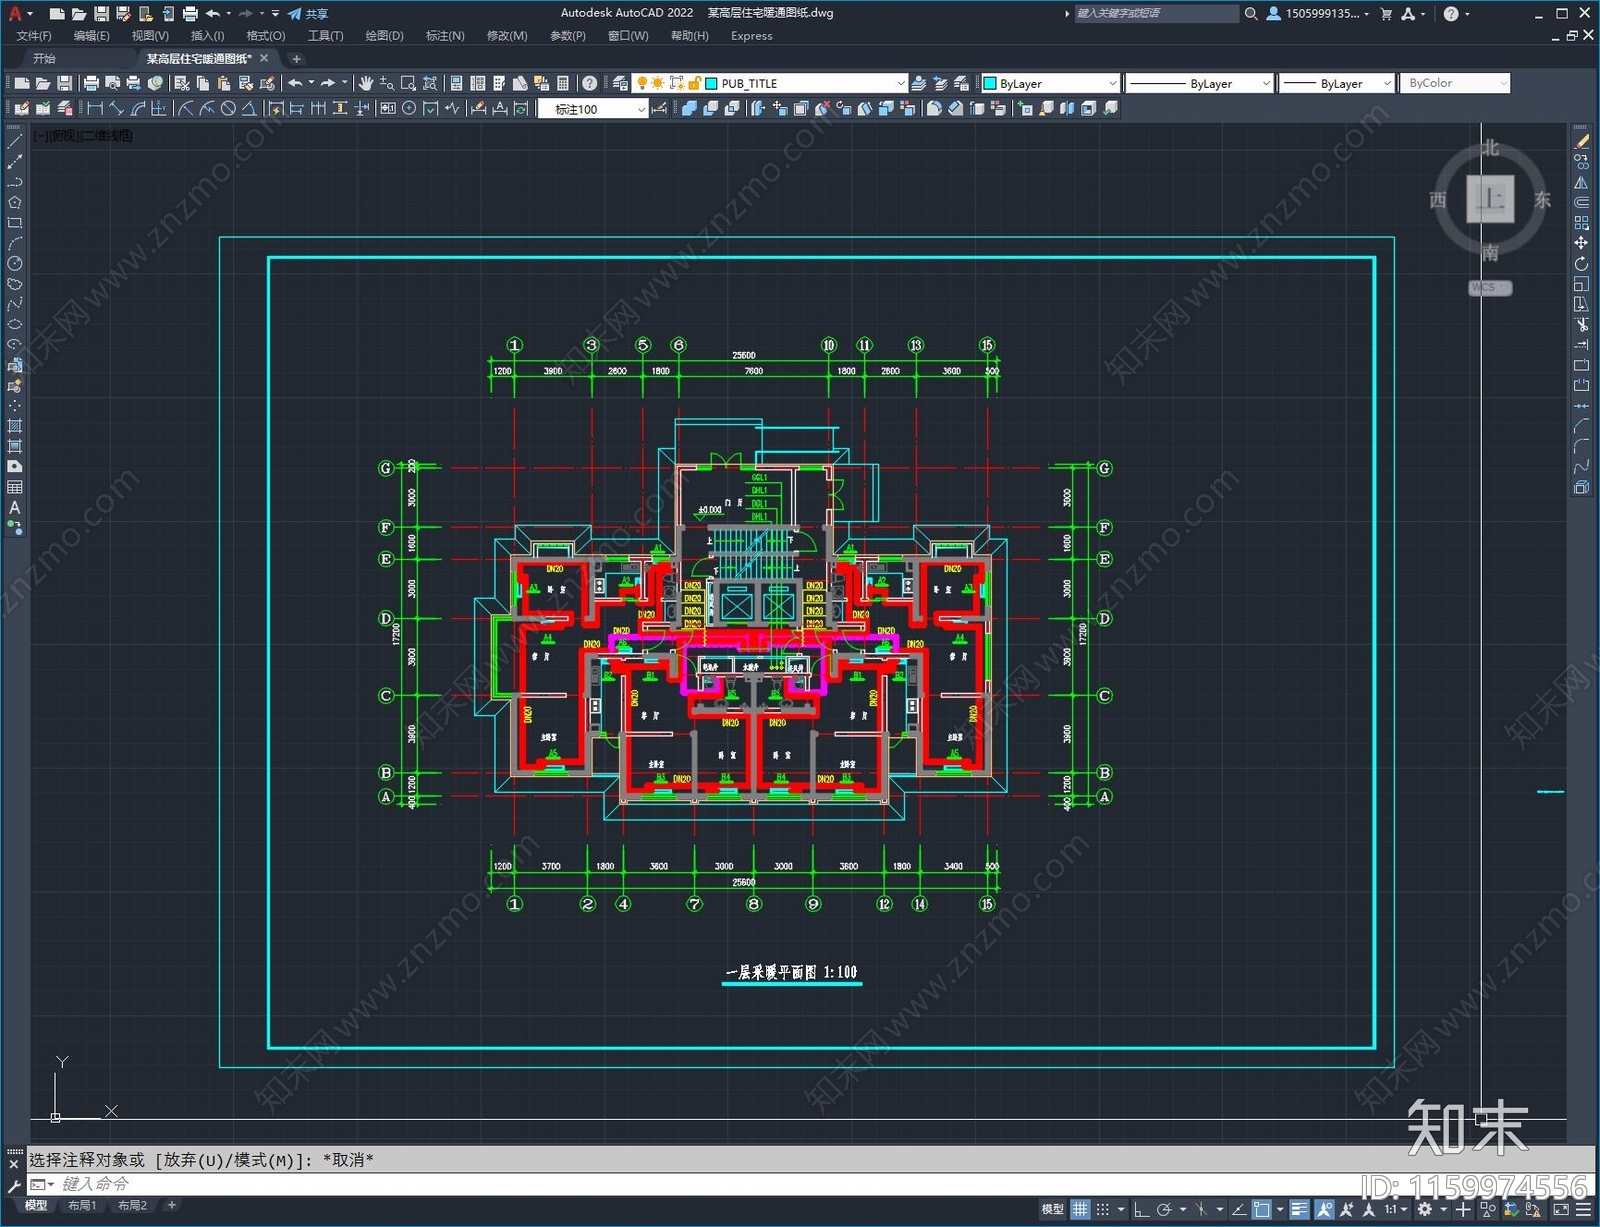Choose the Multiline Text tool
1600x1227 pixels.
[14, 507]
